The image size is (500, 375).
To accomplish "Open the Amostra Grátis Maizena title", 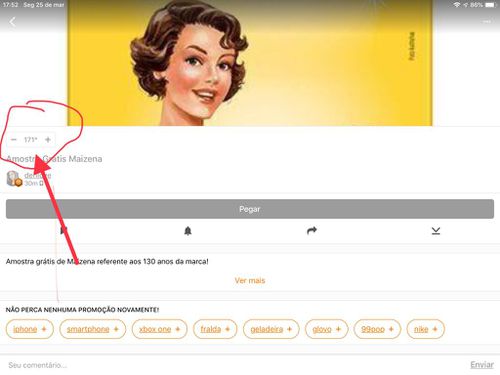I will click(x=54, y=159).
